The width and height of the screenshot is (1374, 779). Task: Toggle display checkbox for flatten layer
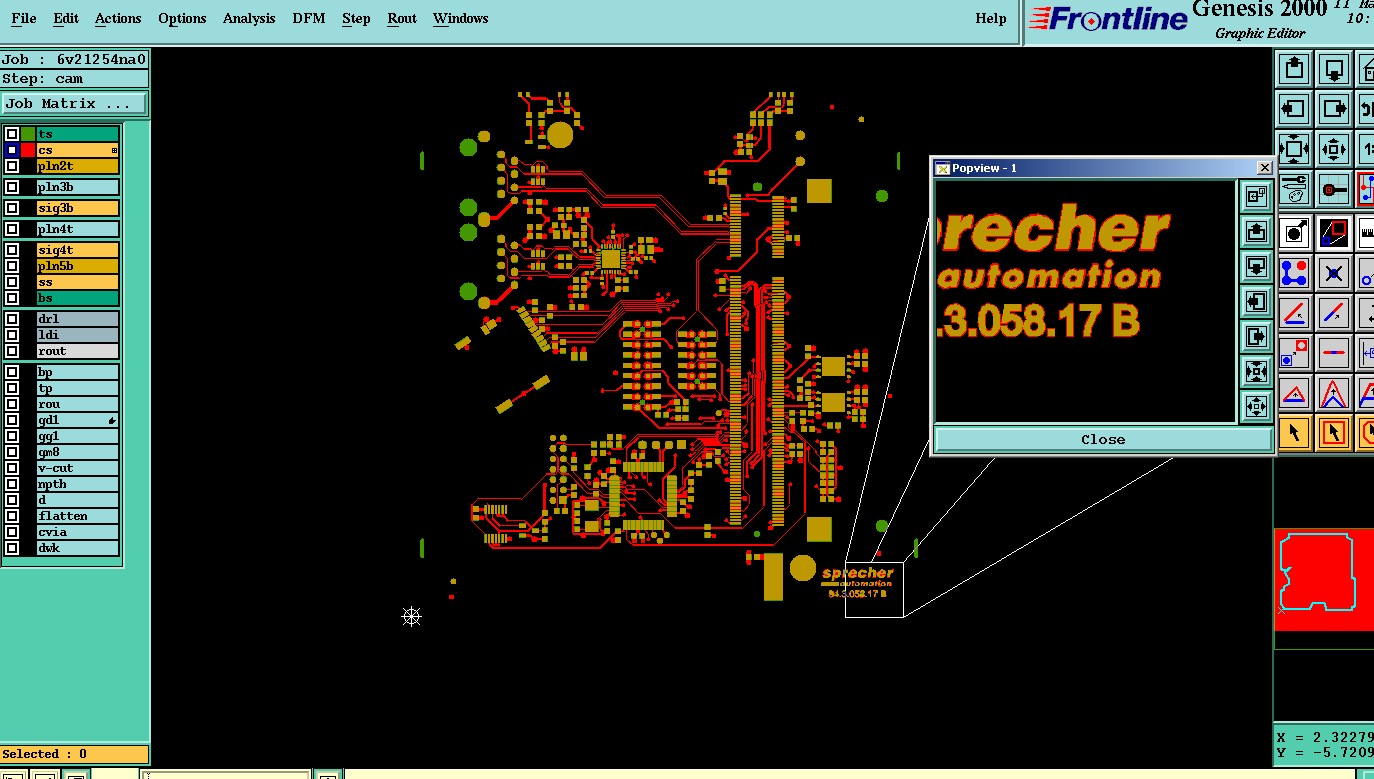pos(12,516)
